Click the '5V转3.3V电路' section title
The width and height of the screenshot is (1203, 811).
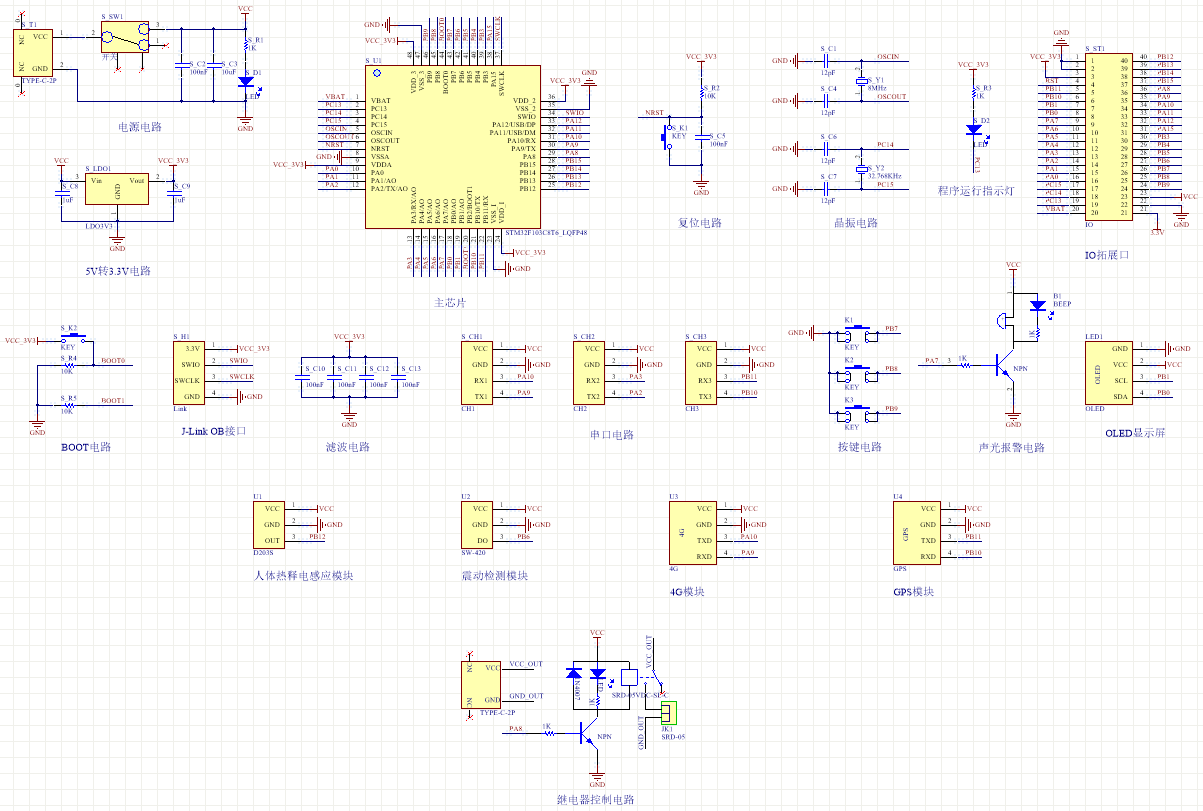pyautogui.click(x=117, y=271)
